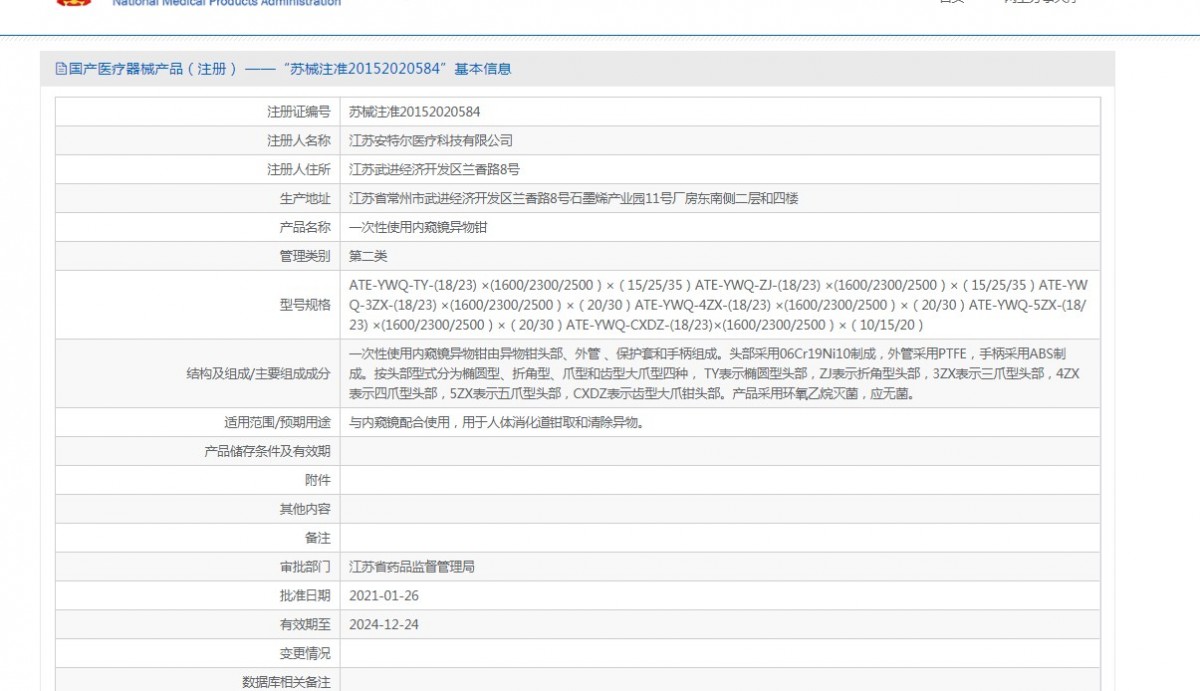
Task: Click the 苏械注准20152020584 value in the table
Action: coord(414,112)
